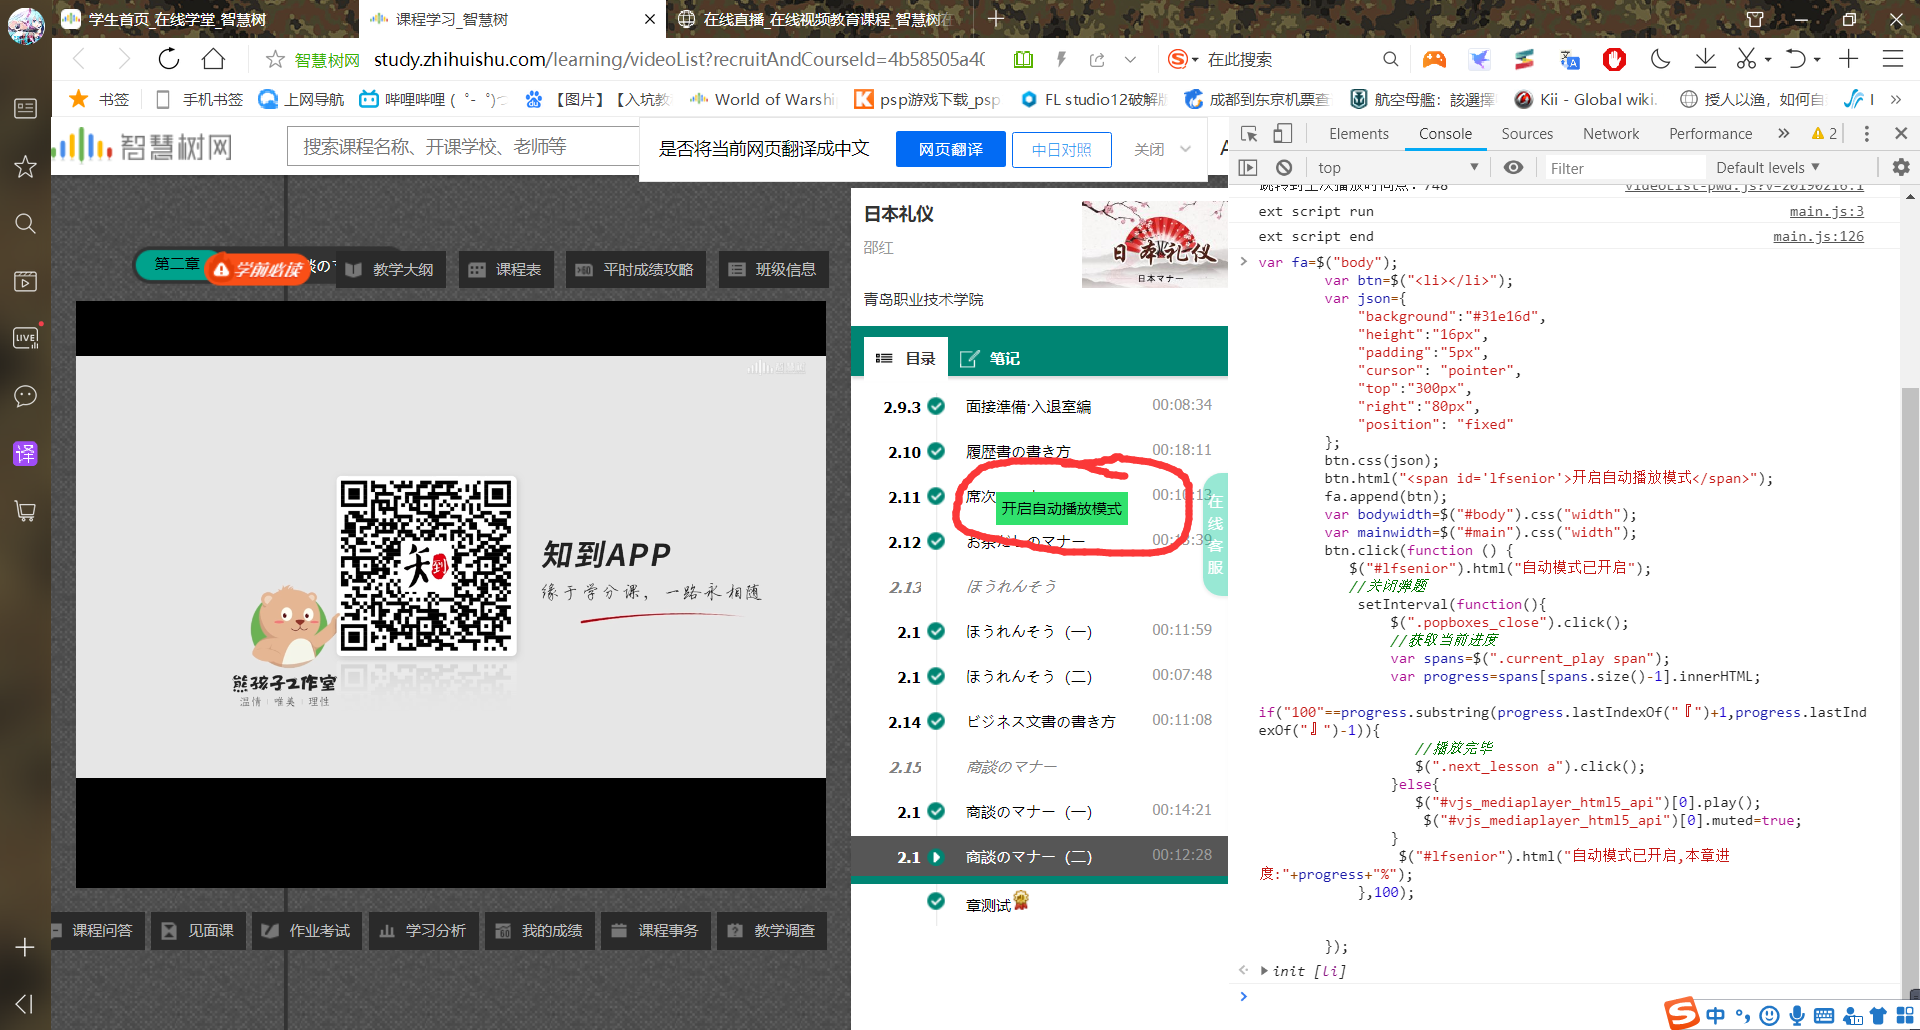
Task: Open the sidebar search icon
Action: [25, 223]
